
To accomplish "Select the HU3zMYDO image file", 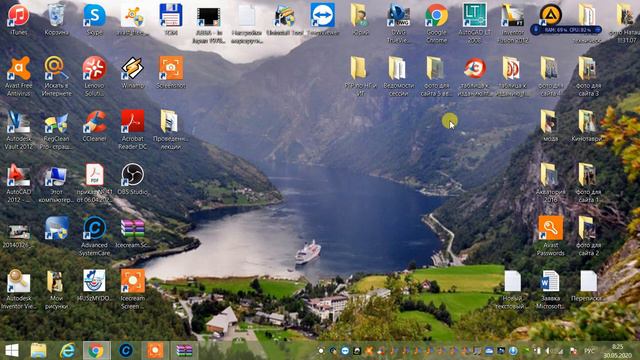I will click(94, 286).
